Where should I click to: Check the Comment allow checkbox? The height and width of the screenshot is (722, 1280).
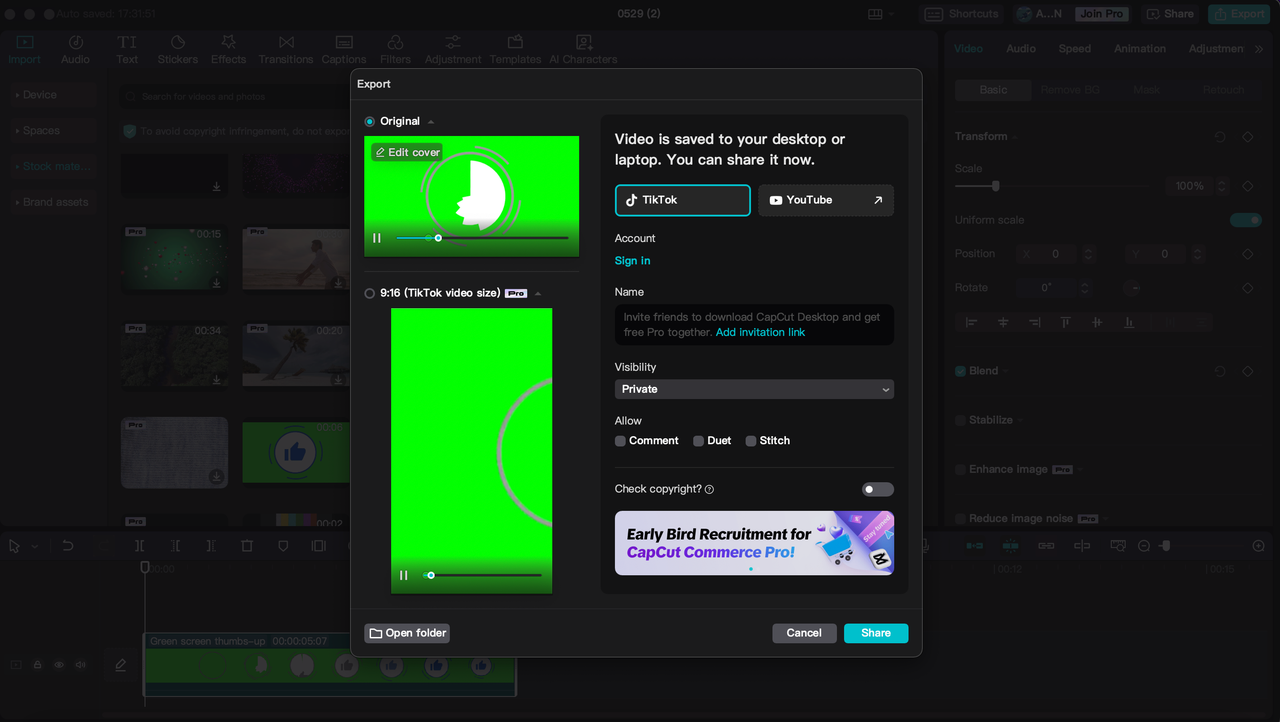tap(620, 441)
